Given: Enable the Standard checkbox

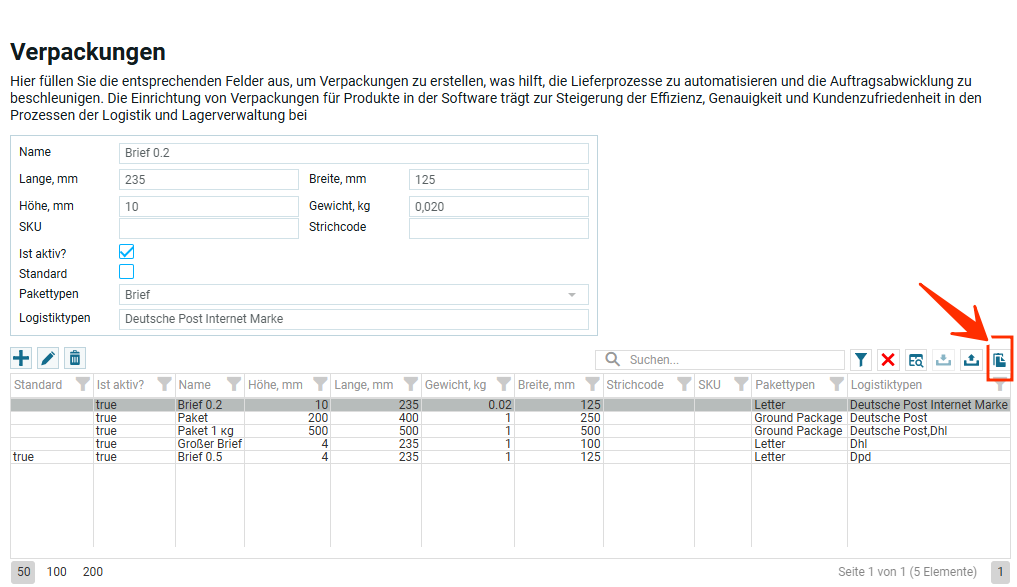Looking at the screenshot, I should coord(127,272).
